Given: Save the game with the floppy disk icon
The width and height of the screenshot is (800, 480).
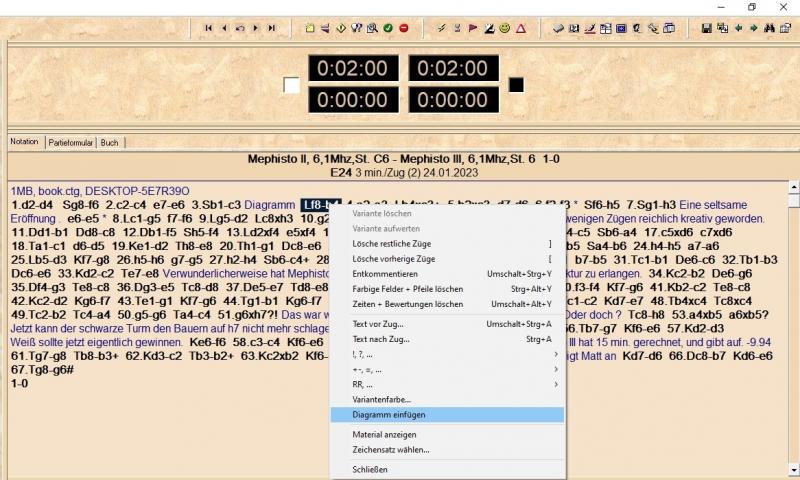Looking at the screenshot, I should [706, 28].
